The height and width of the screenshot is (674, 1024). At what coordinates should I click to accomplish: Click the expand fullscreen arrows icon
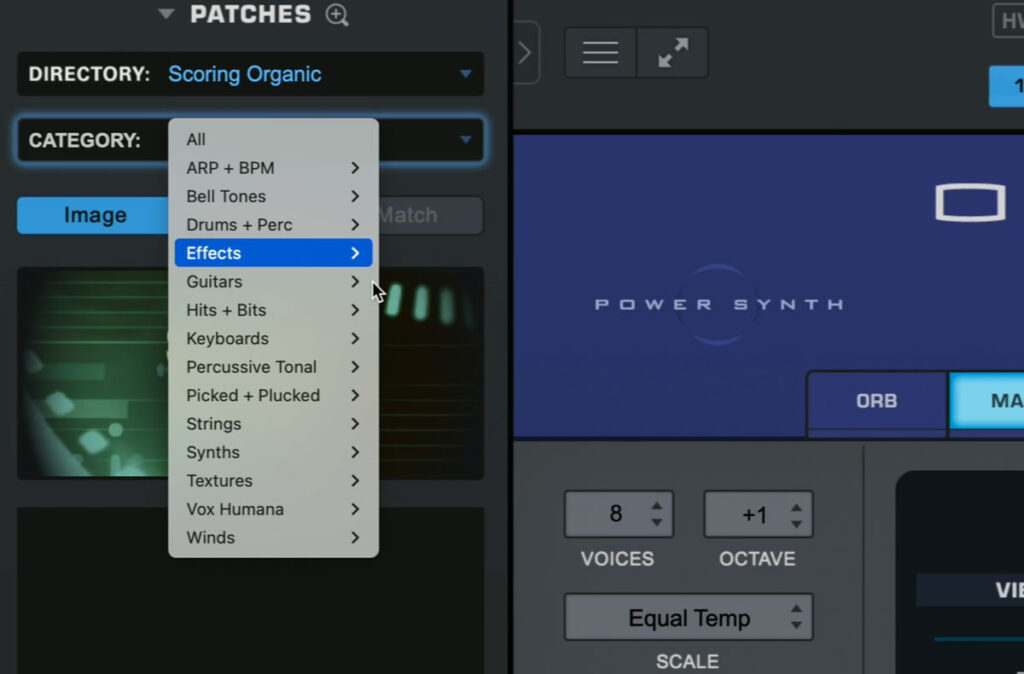672,53
